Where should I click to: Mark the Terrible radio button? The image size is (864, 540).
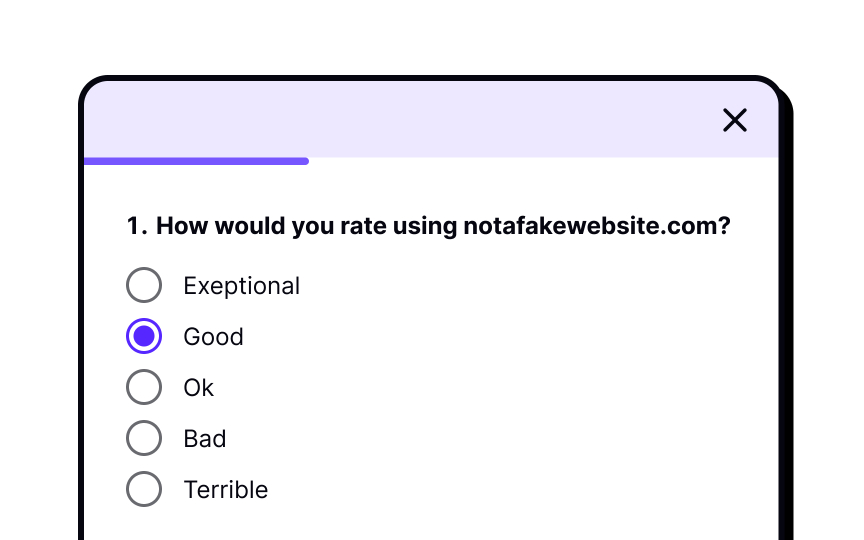144,489
